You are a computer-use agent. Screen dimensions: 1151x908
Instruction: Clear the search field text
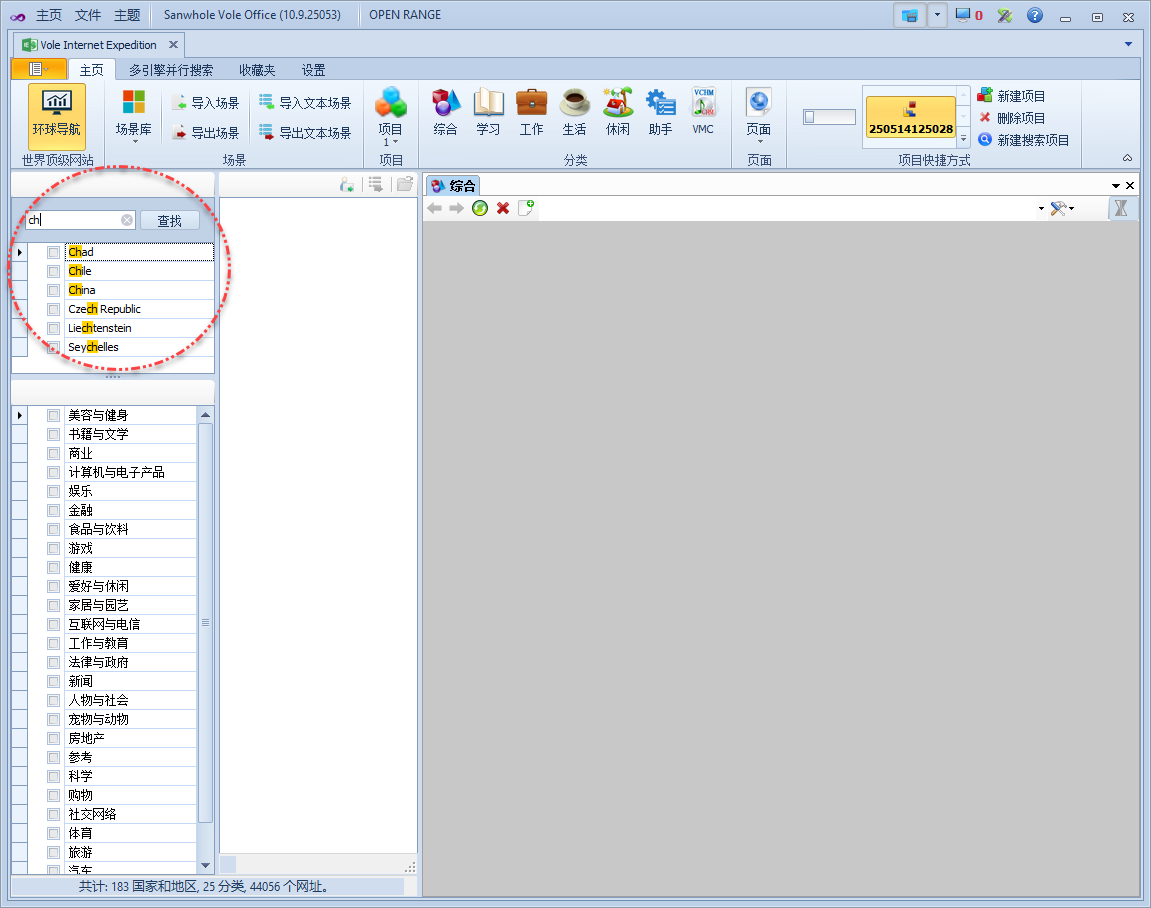(x=127, y=220)
